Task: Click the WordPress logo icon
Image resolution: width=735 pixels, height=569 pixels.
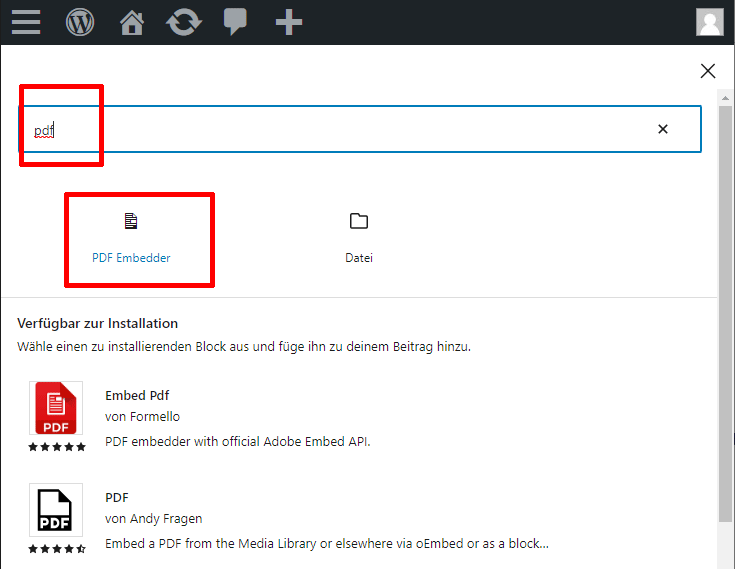Action: (80, 22)
